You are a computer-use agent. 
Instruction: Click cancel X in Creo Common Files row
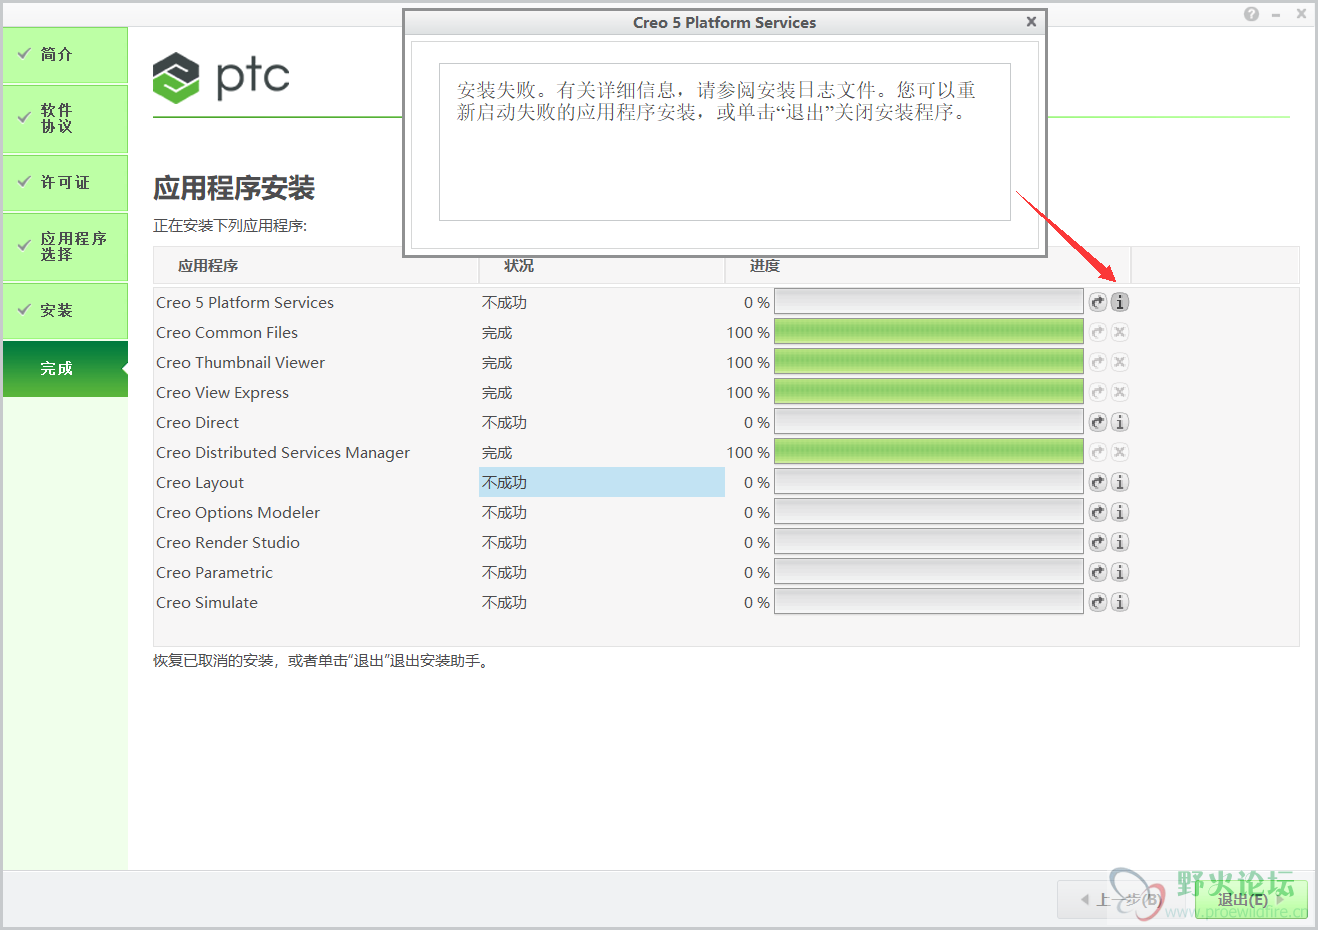[x=1120, y=332]
